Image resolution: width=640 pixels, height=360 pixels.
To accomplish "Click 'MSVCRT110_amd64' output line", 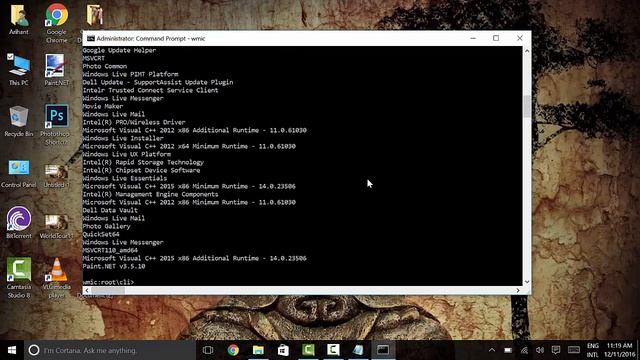I will (110, 250).
